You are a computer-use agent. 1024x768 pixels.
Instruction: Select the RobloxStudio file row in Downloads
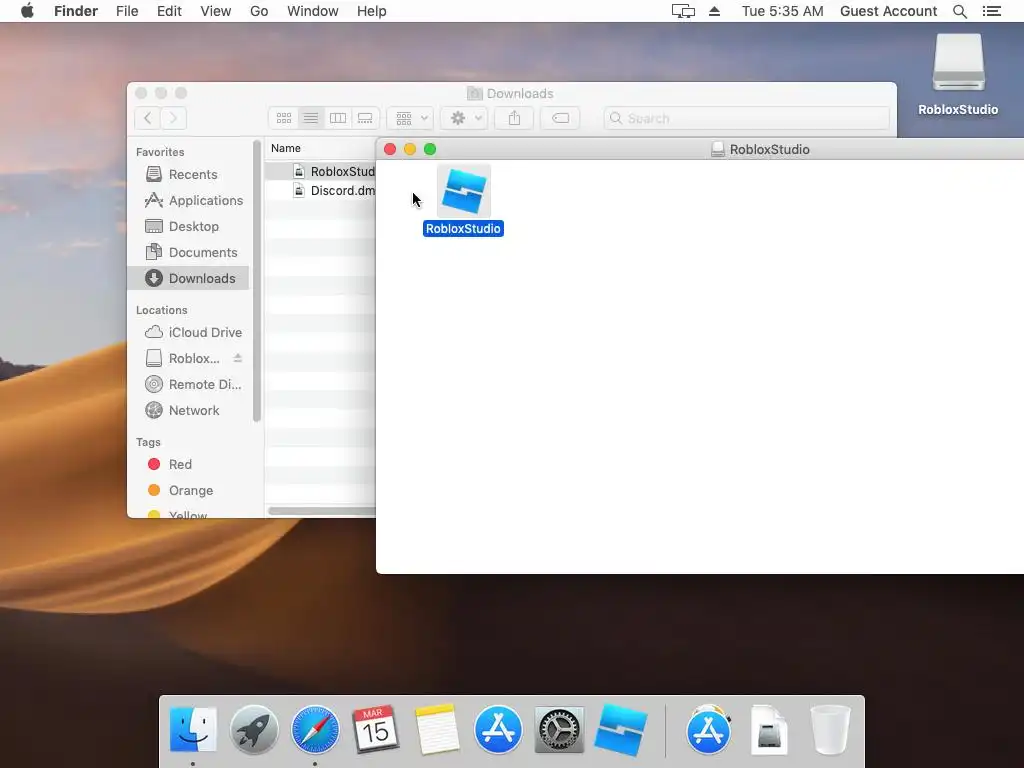coord(320,171)
